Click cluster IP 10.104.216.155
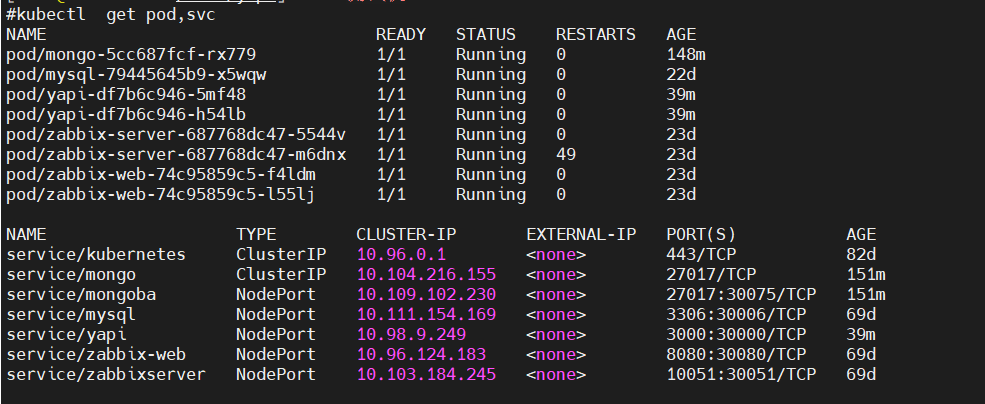 coord(426,275)
